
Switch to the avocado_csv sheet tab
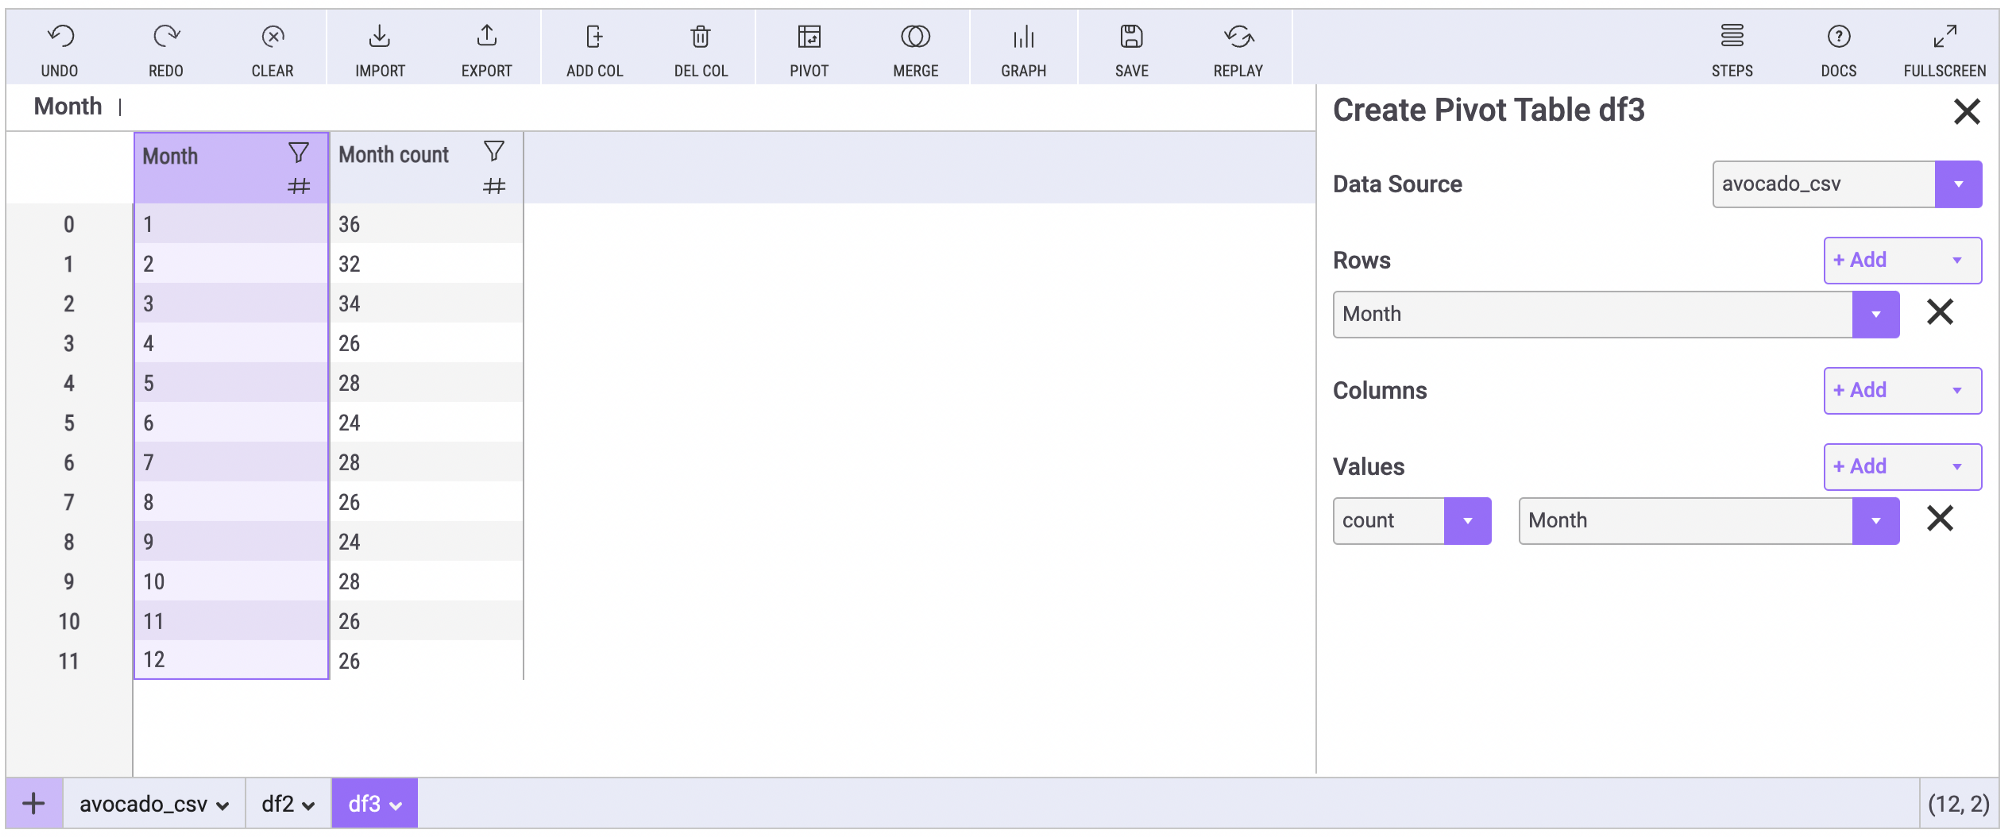click(x=153, y=804)
